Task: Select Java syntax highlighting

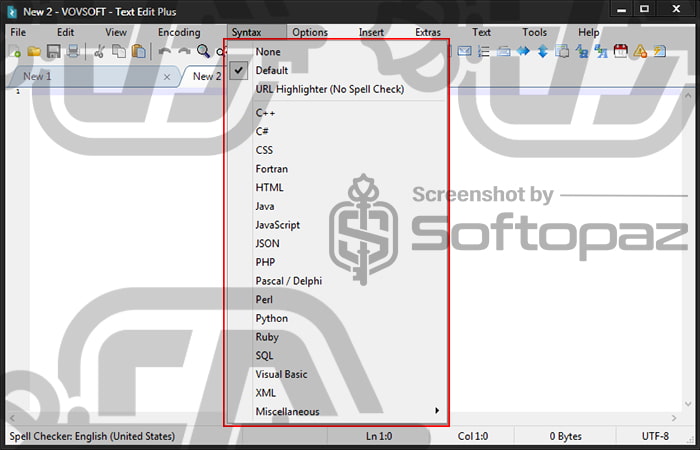Action: (337, 206)
